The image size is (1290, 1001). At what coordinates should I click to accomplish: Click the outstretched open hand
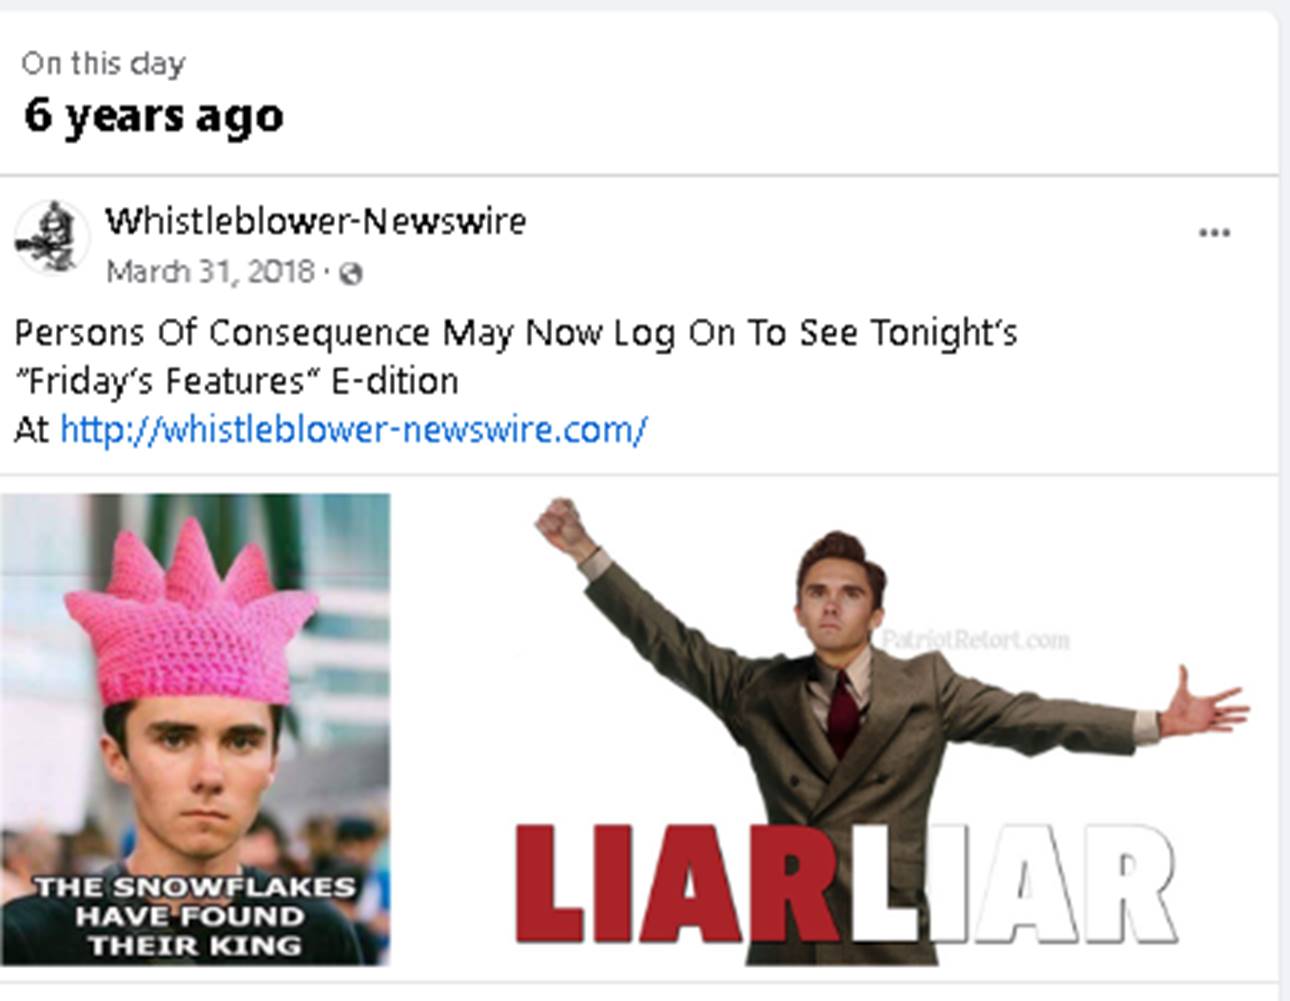1207,703
